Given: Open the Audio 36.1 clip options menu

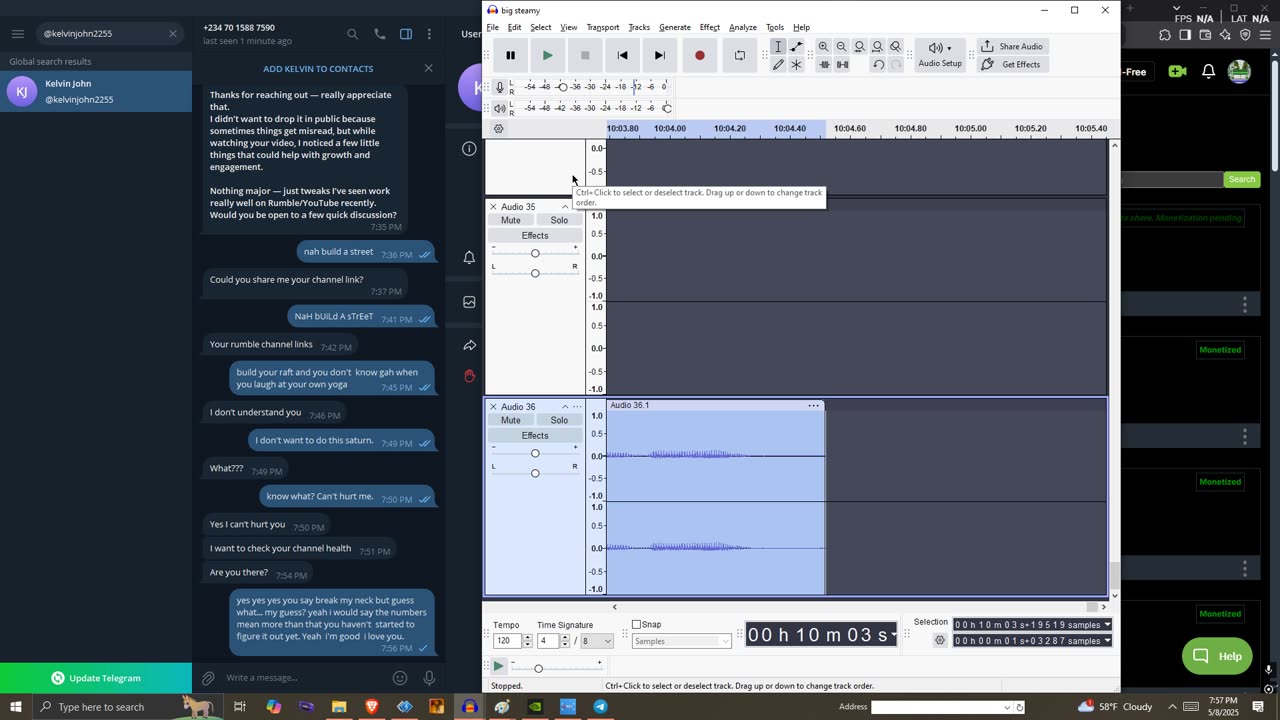Looking at the screenshot, I should tap(814, 405).
